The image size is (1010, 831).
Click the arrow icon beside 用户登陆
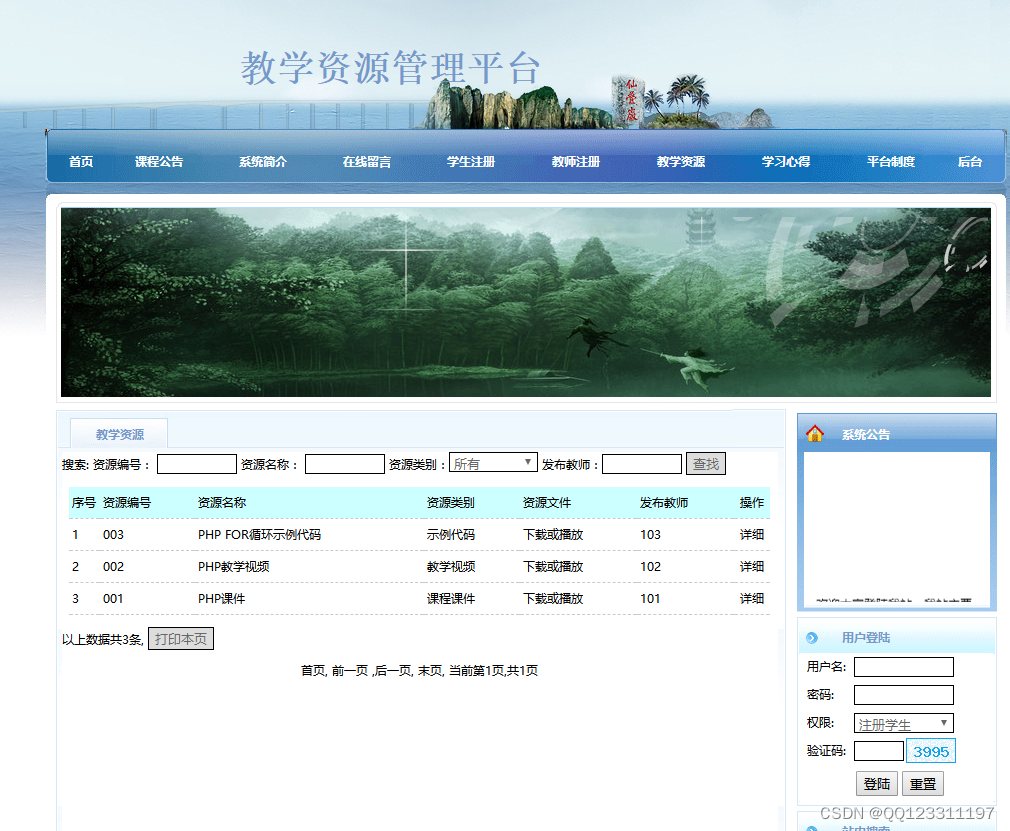(x=812, y=638)
